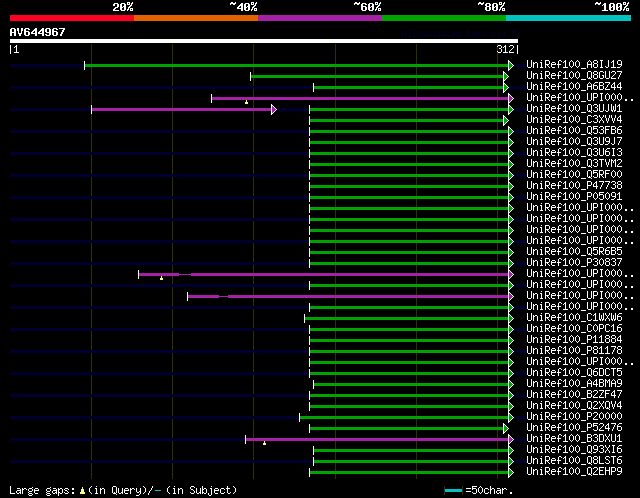The width and height of the screenshot is (640, 498).
Task: Click the green alignment bar for Q6DCT5
Action: click(410, 373)
